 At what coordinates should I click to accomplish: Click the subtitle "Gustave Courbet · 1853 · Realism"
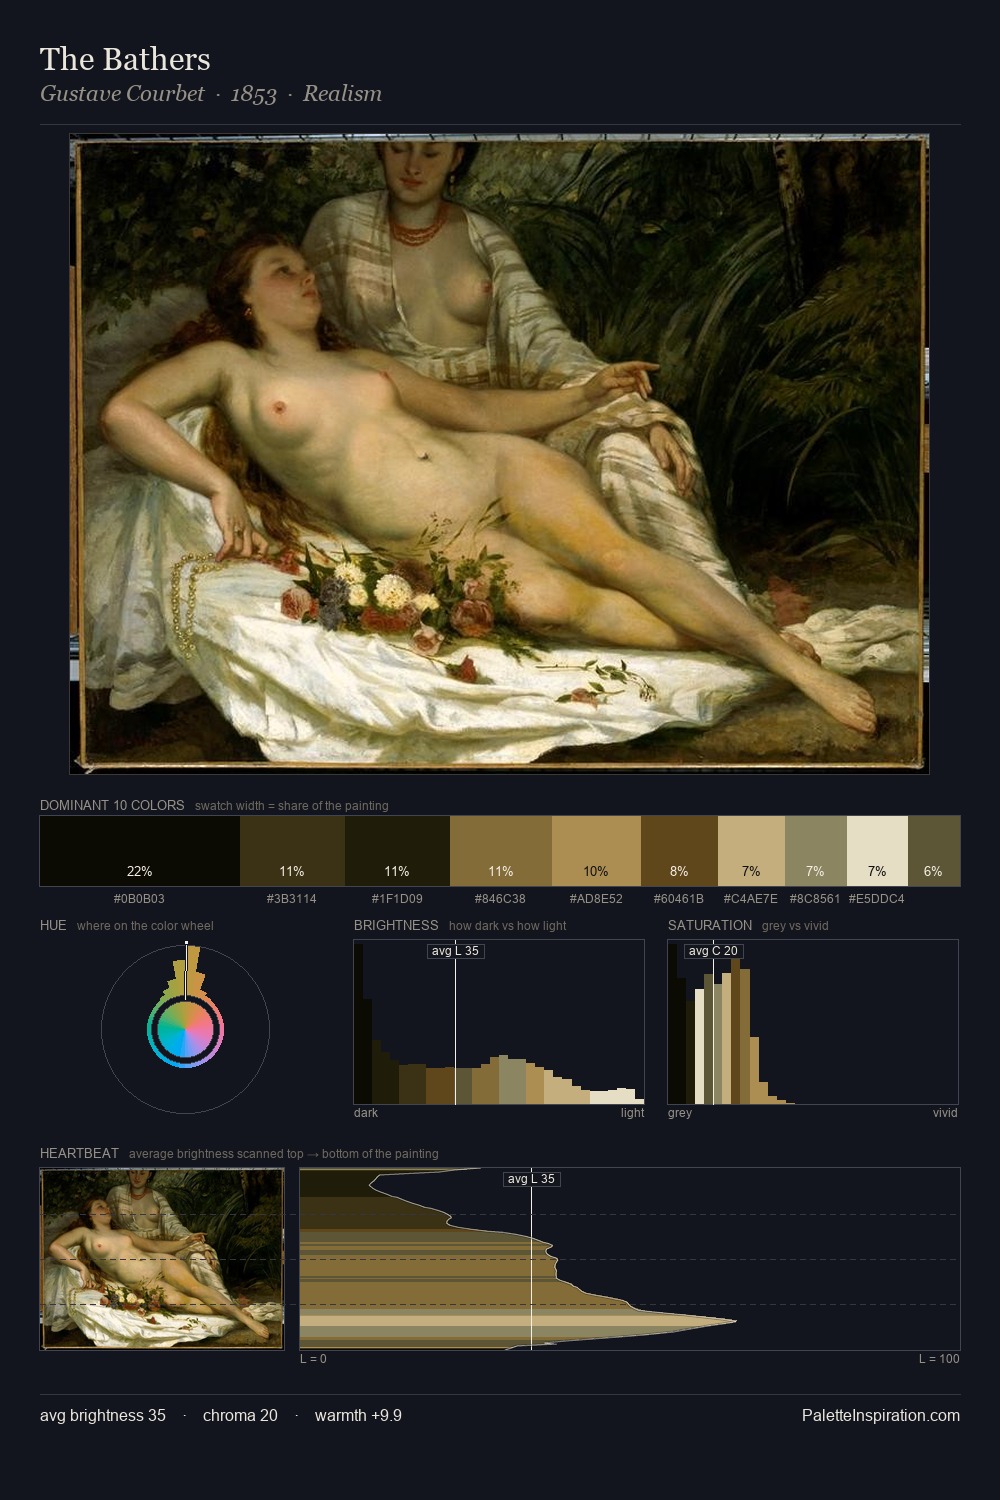(211, 94)
